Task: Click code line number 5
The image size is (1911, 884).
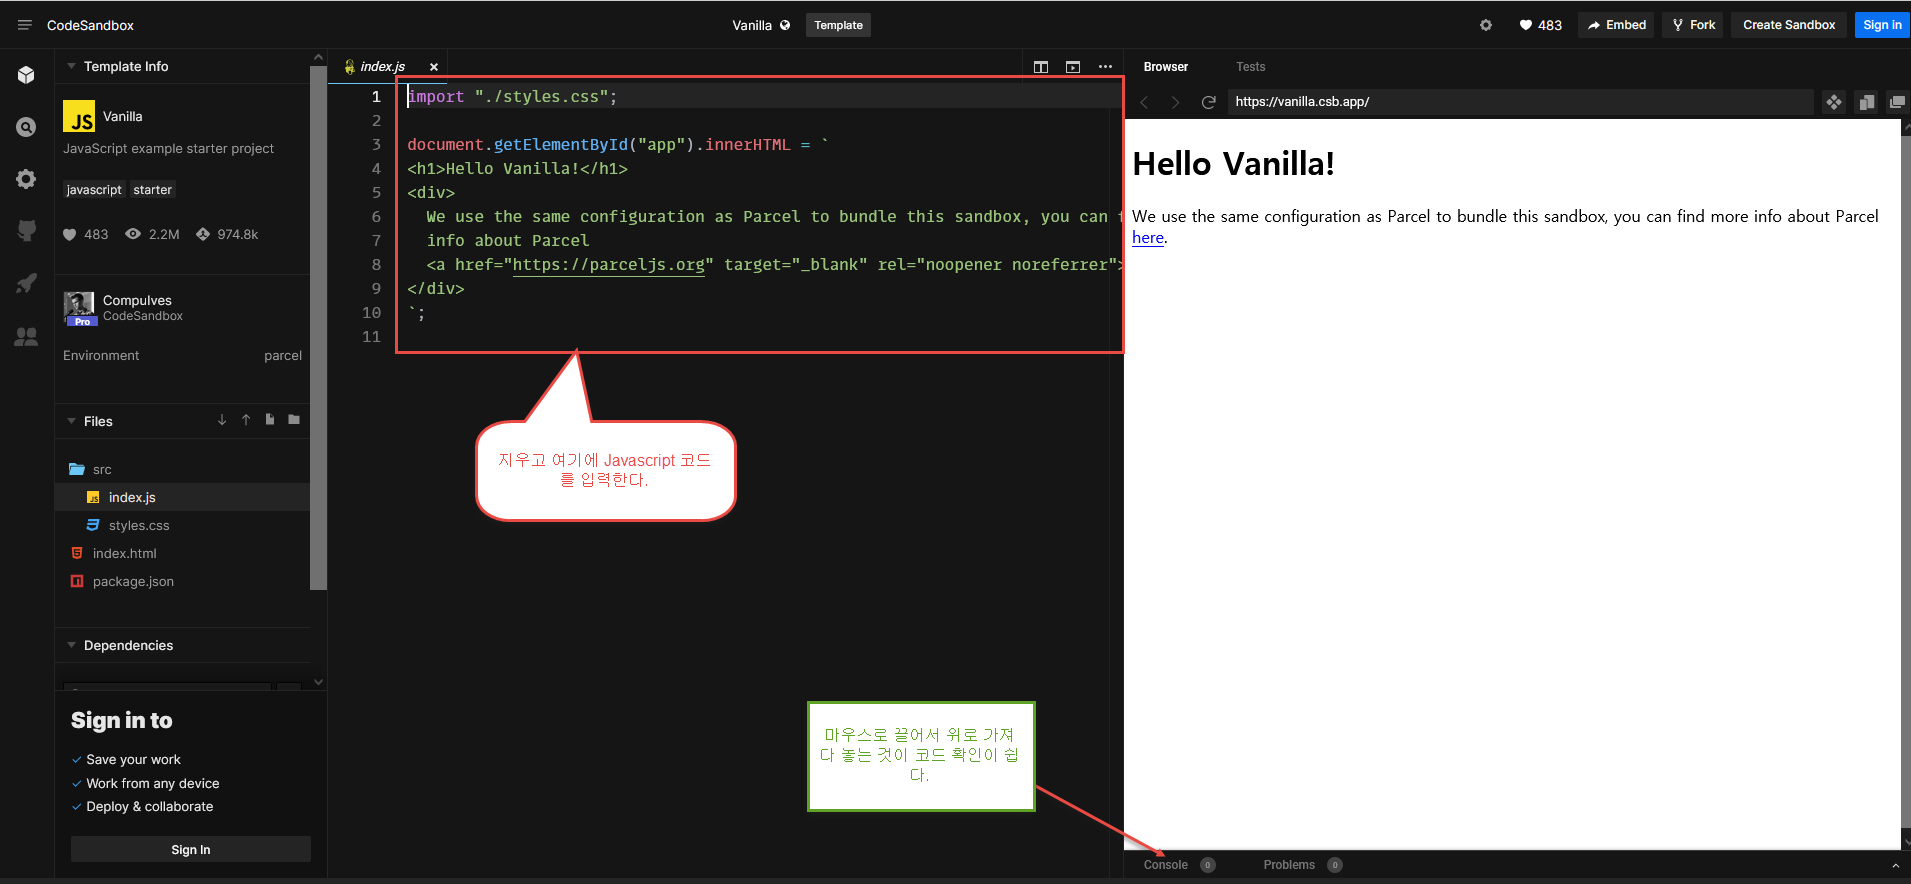Action: [x=377, y=192]
